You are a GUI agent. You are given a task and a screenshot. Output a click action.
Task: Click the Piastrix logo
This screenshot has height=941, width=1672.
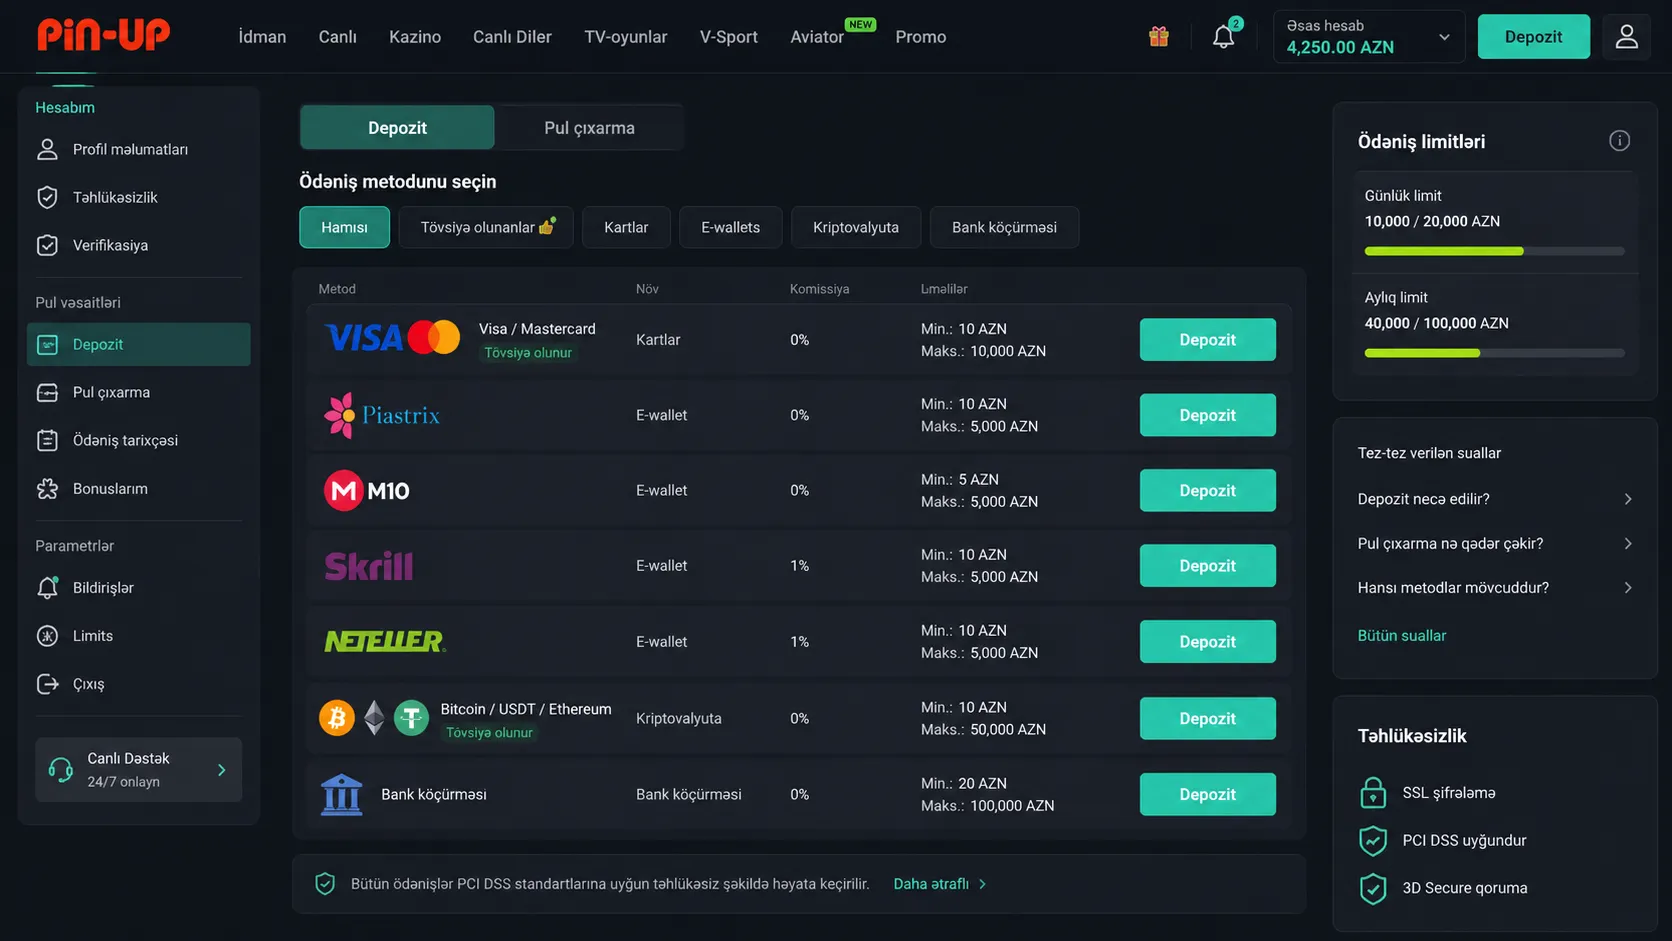(x=382, y=415)
